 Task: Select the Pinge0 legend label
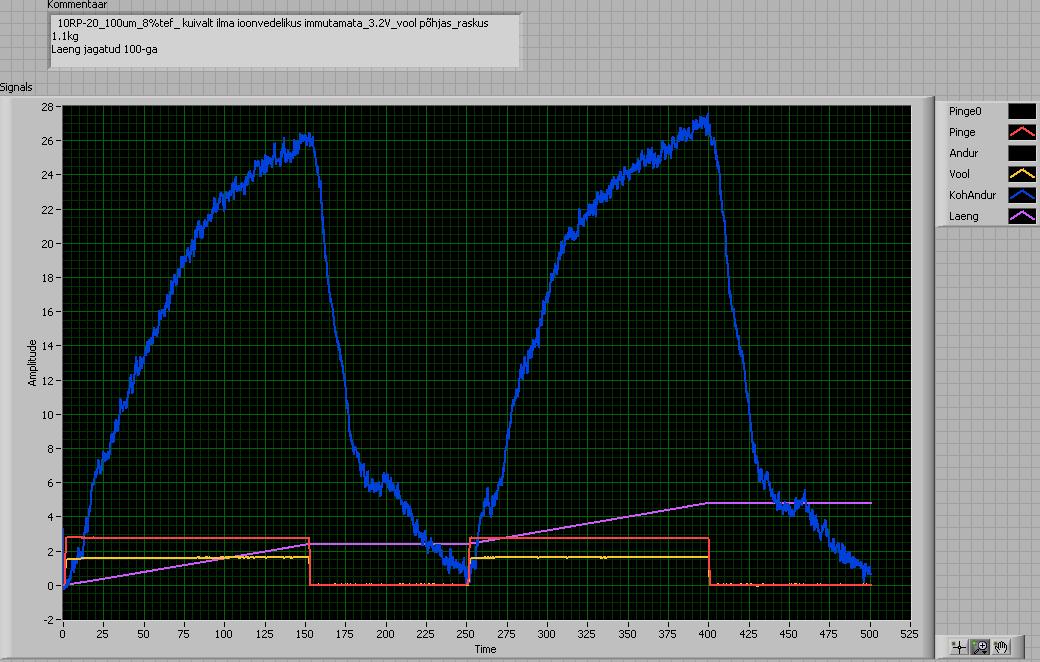click(964, 111)
